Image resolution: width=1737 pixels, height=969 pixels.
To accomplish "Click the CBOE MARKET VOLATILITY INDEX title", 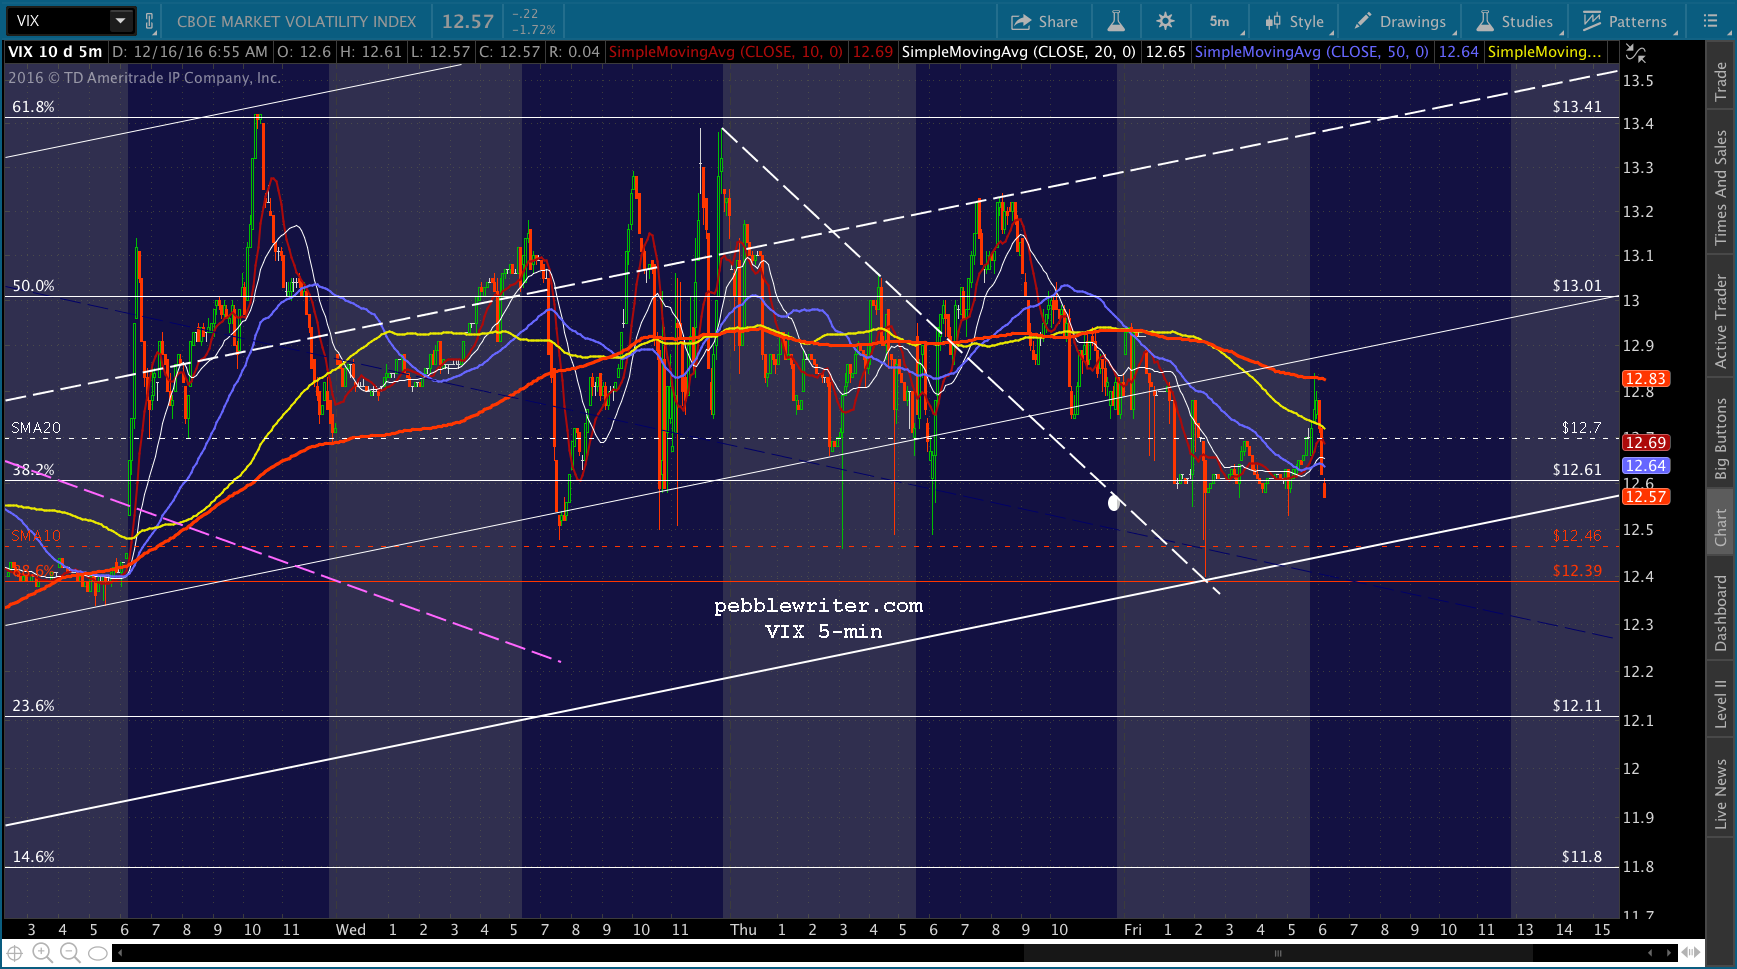I will [297, 21].
